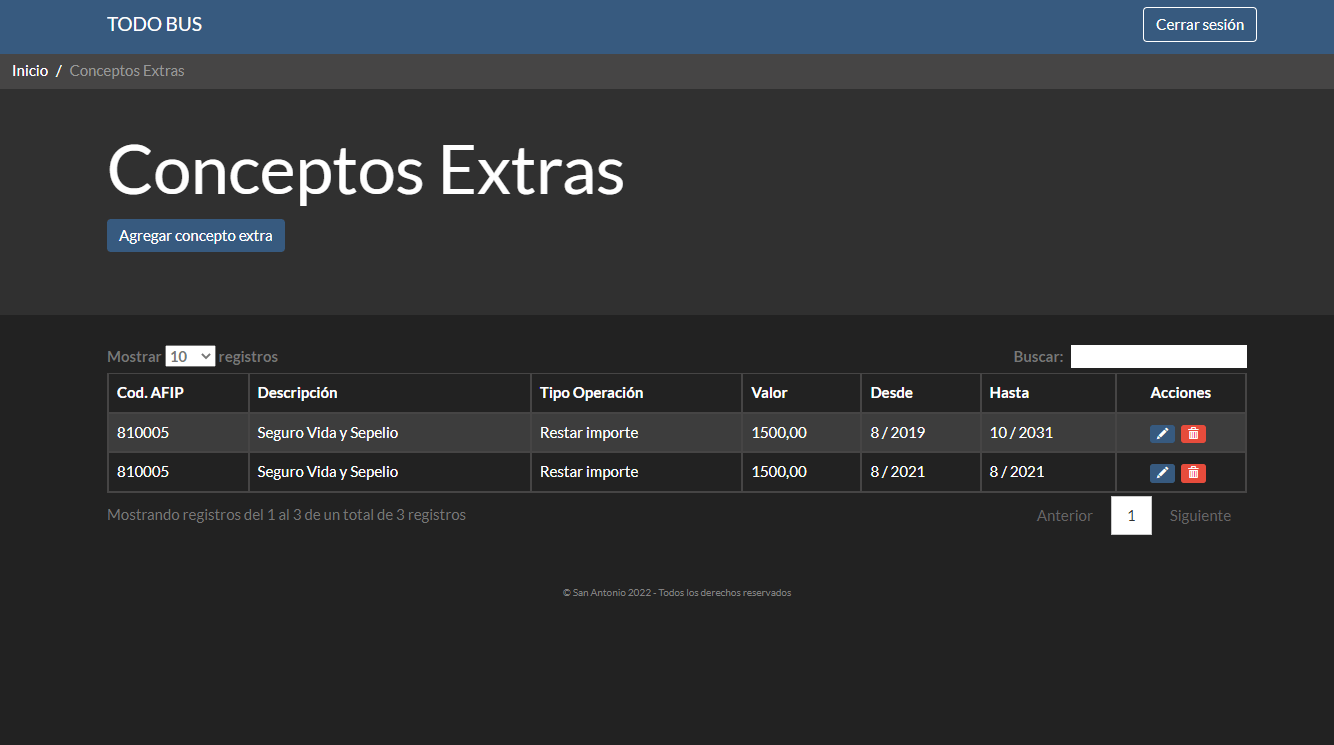Select page 1 in the pagination
Viewport: 1334px width, 745px height.
click(x=1131, y=516)
